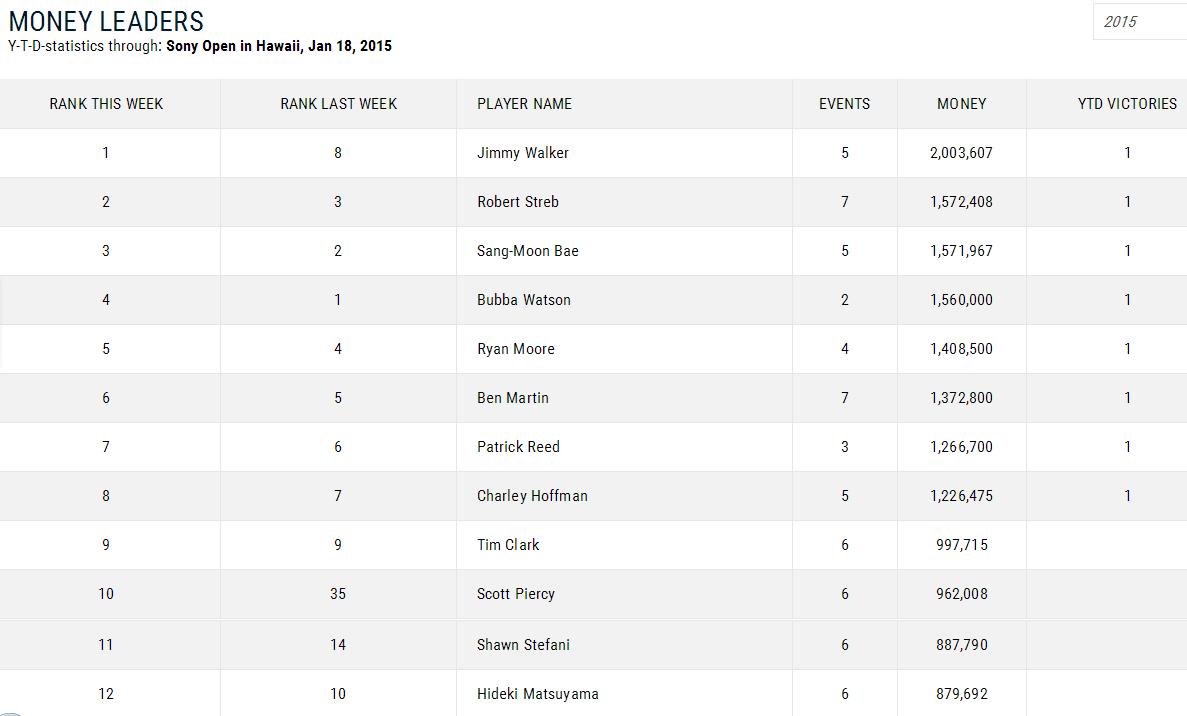This screenshot has width=1187, height=716.
Task: Click the Tim Clark player name
Action: pos(508,545)
